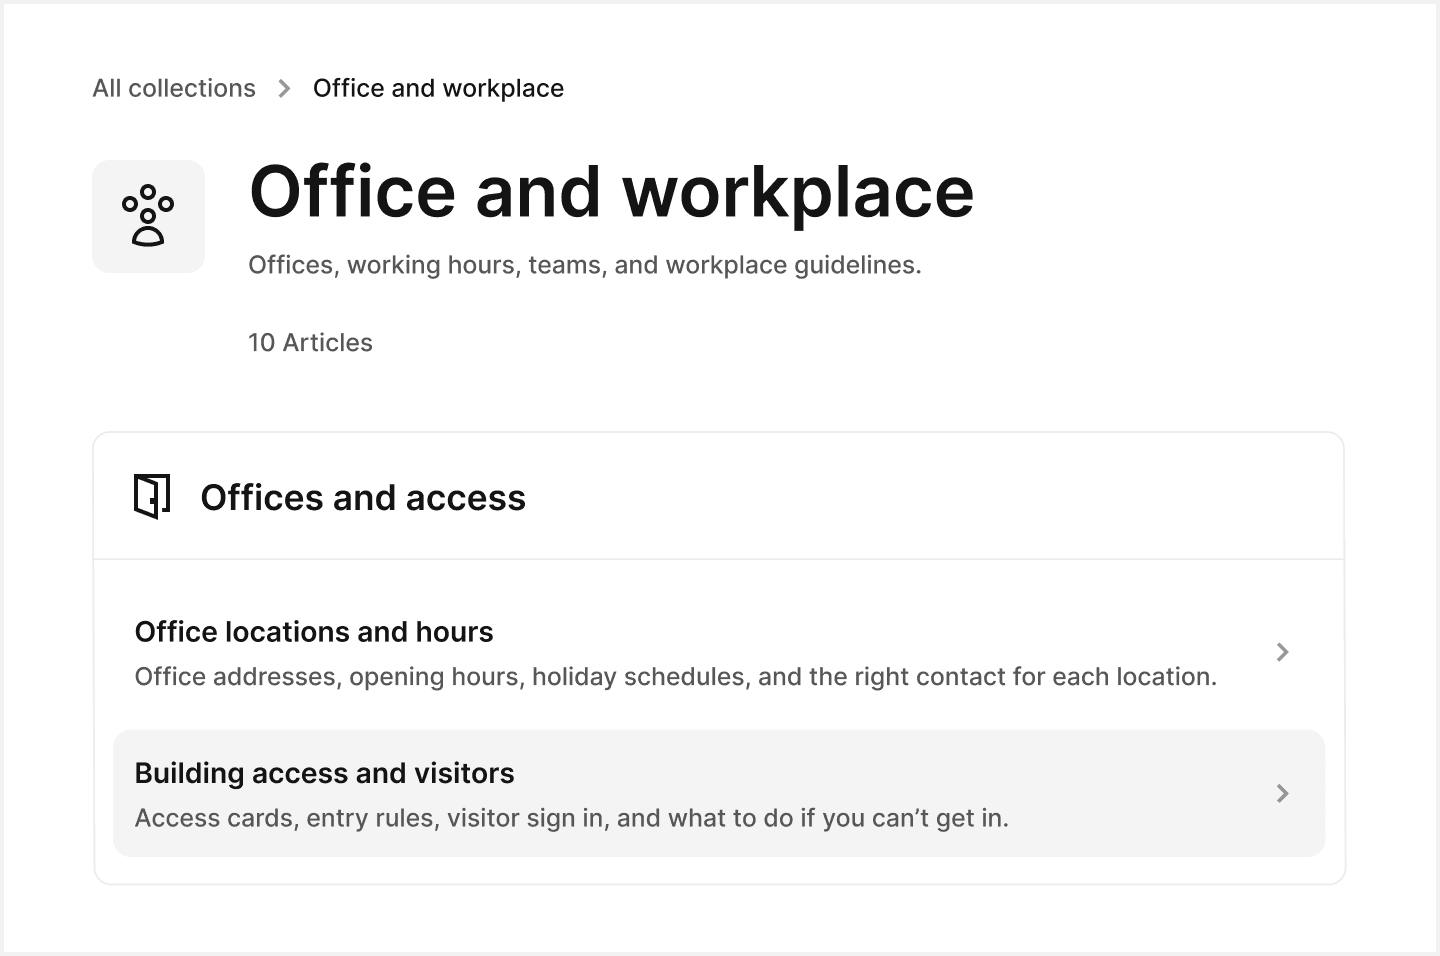Click the collection description text under the title
Image resolution: width=1440 pixels, height=956 pixels.
coord(585,264)
